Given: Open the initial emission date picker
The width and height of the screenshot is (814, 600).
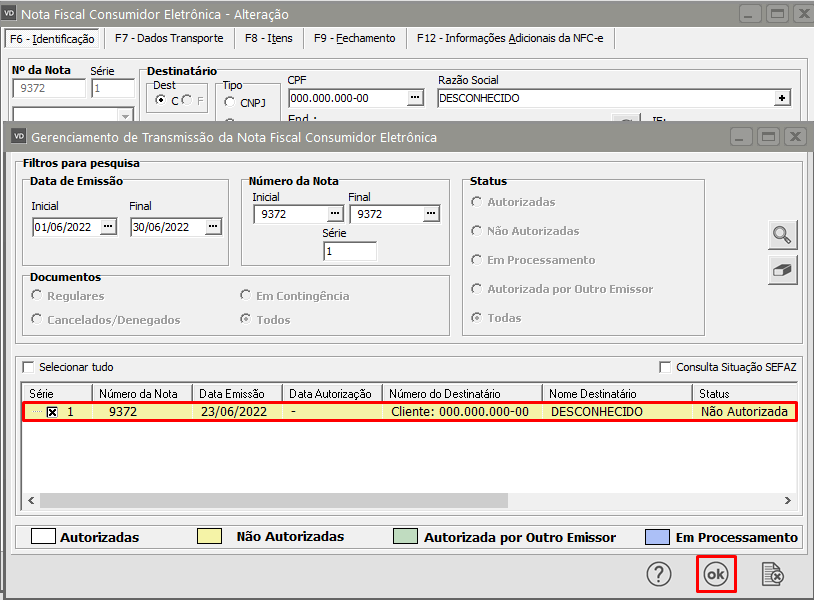Looking at the screenshot, I should (x=112, y=227).
